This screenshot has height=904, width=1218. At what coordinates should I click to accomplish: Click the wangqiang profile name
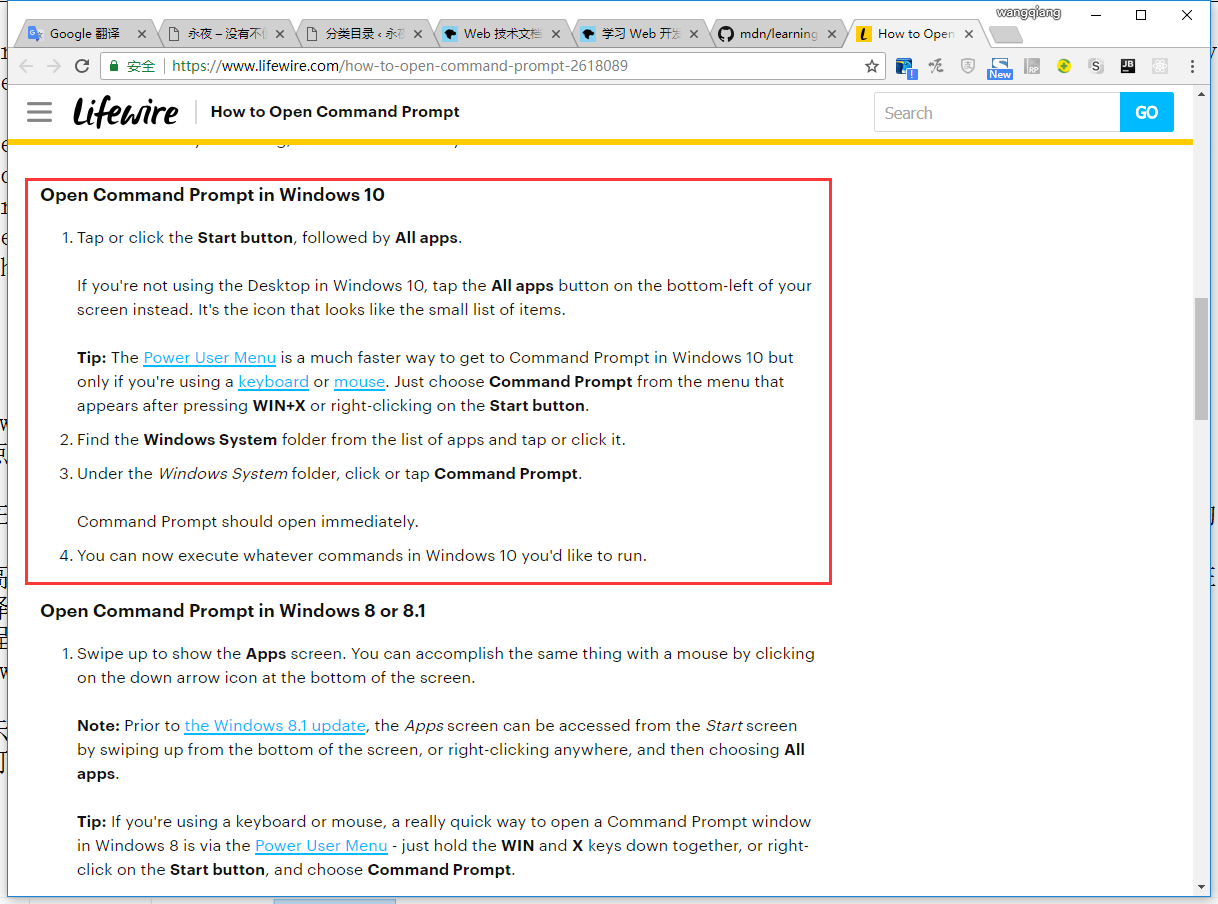coord(1028,13)
